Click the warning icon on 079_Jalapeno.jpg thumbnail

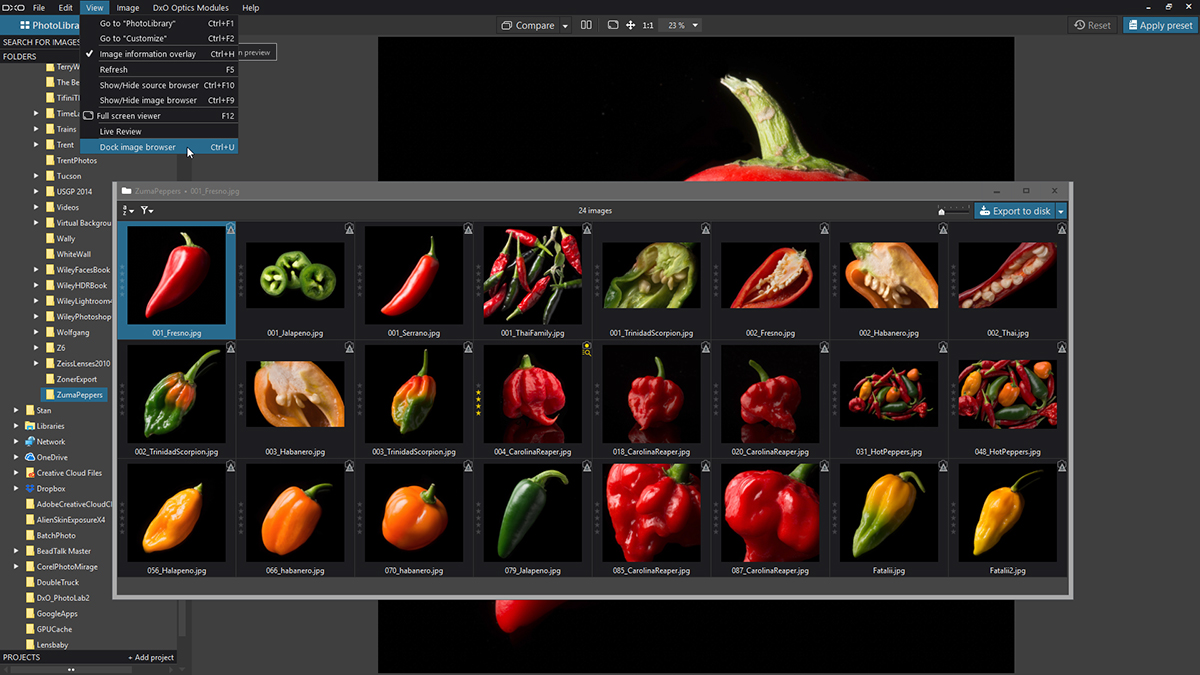pyautogui.click(x=587, y=467)
